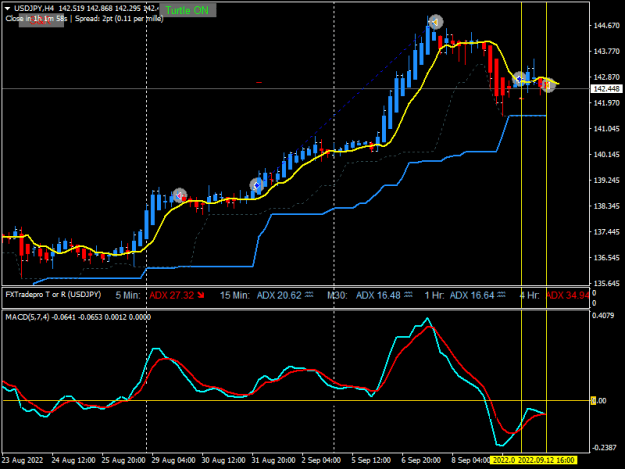Click the -0.2387 MACD scale value
Screen dimensions: 625x469
tap(604, 447)
